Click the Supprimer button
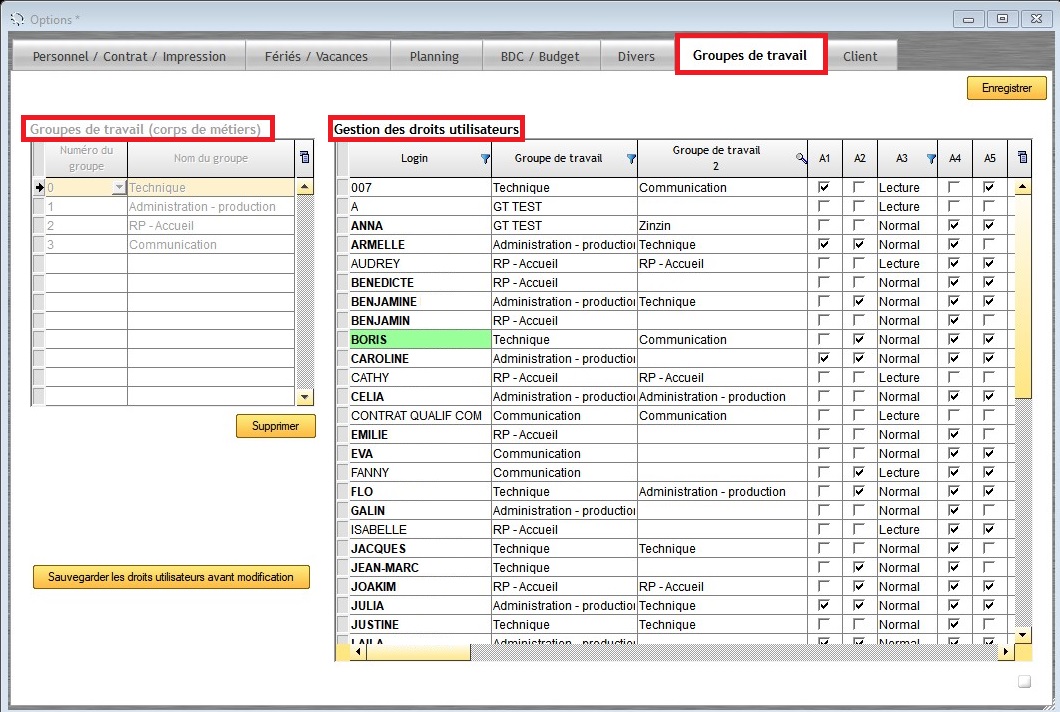1060x712 pixels. 275,426
